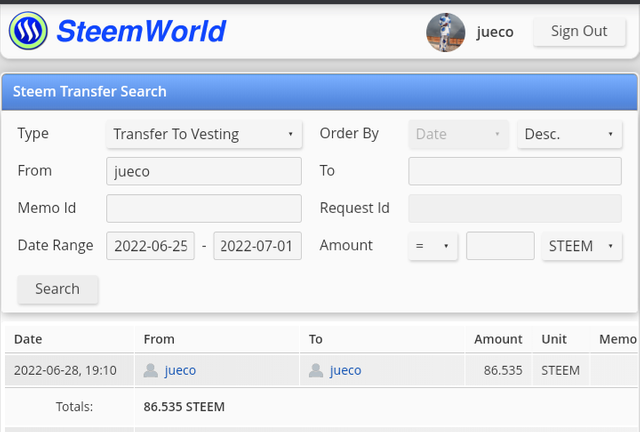Open the Amount operator equals dropdown

coord(433,246)
